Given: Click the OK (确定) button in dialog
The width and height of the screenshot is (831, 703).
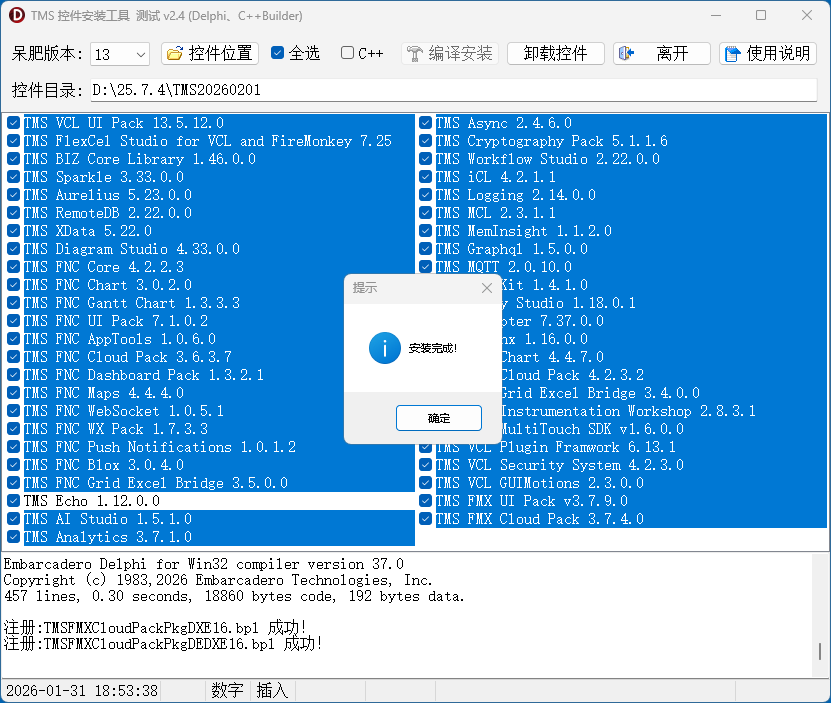Looking at the screenshot, I should (x=438, y=418).
